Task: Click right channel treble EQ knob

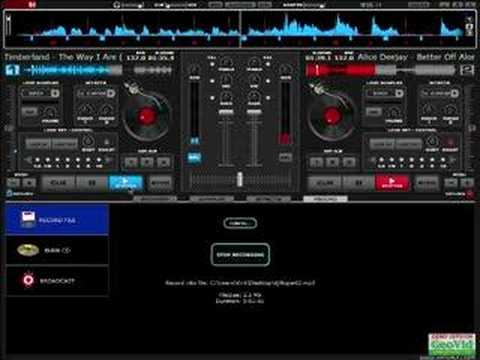Action: click(254, 62)
